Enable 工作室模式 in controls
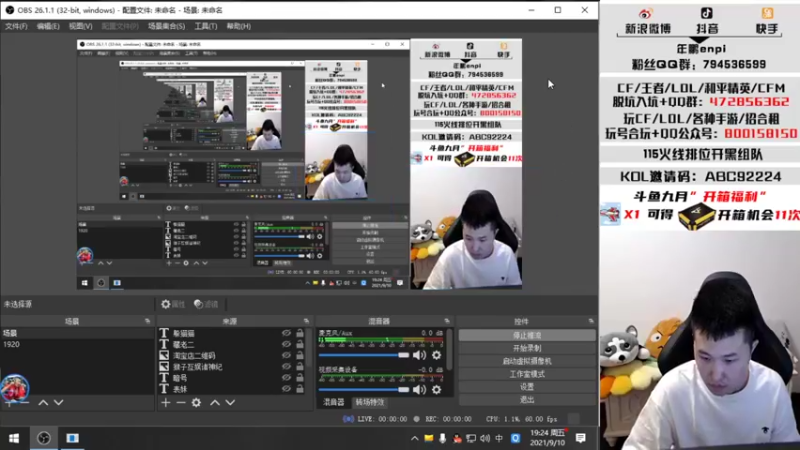Screen dimensions: 800x450 pos(527,374)
